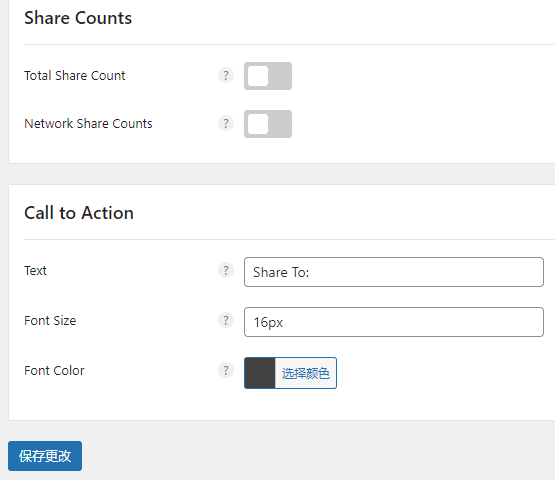The width and height of the screenshot is (555, 480).
Task: Open help tooltip for Network Share Counts
Action: coord(226,123)
